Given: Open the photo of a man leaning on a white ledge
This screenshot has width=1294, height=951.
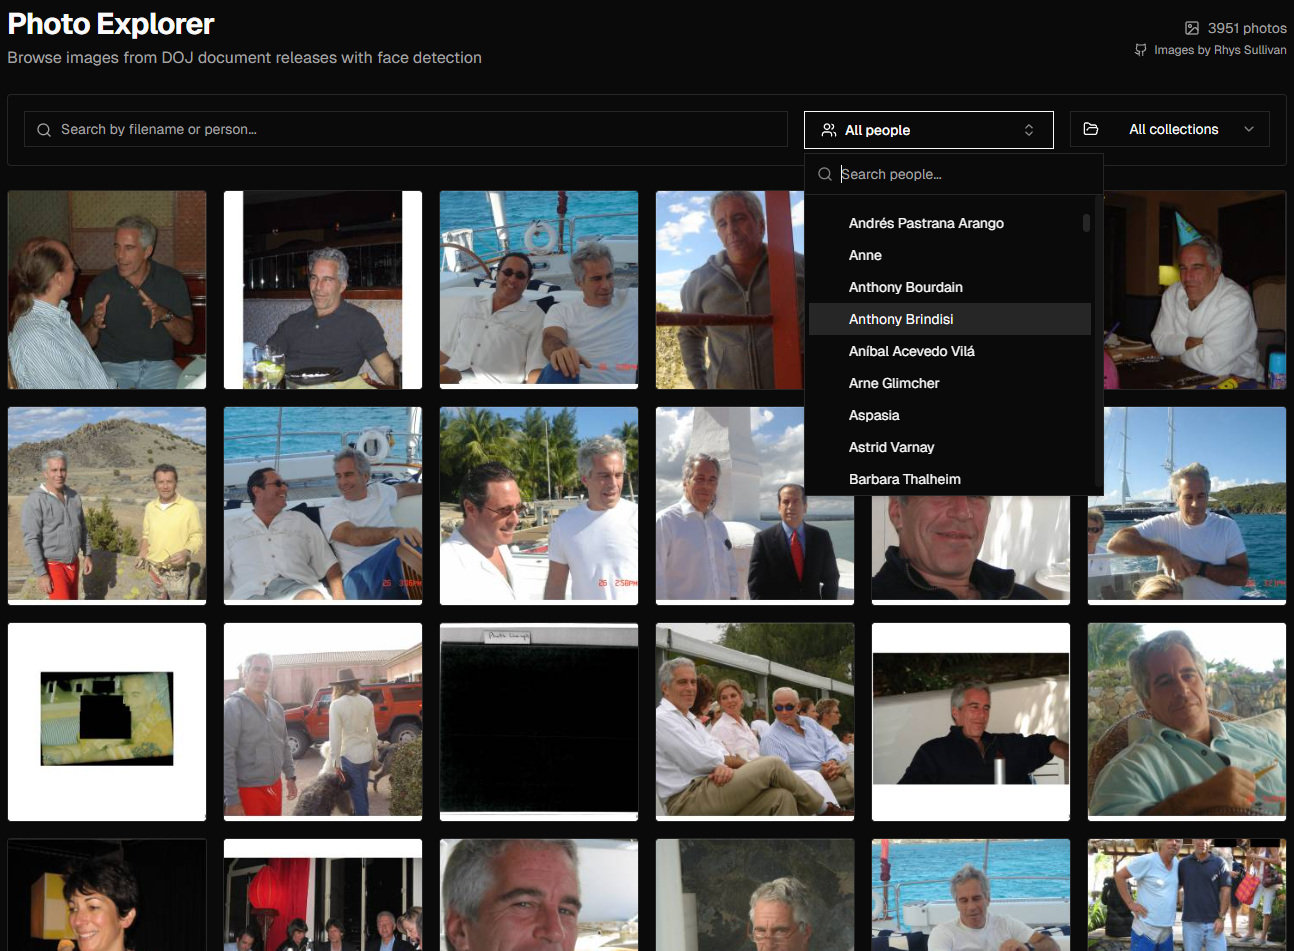Looking at the screenshot, I should tap(971, 722).
